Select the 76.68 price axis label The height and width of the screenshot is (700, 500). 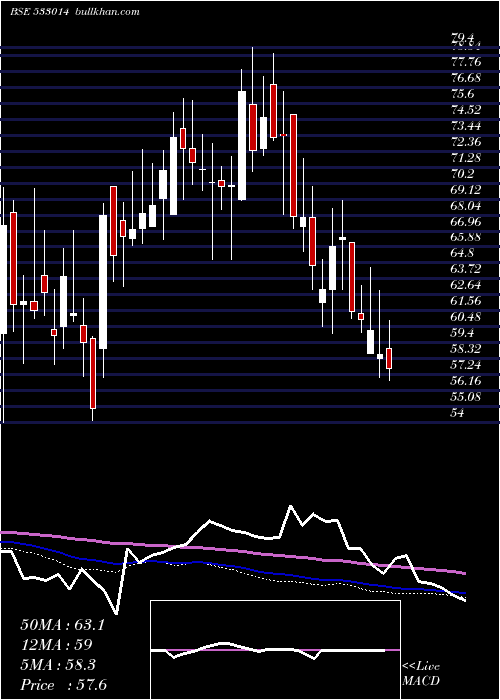pyautogui.click(x=466, y=78)
